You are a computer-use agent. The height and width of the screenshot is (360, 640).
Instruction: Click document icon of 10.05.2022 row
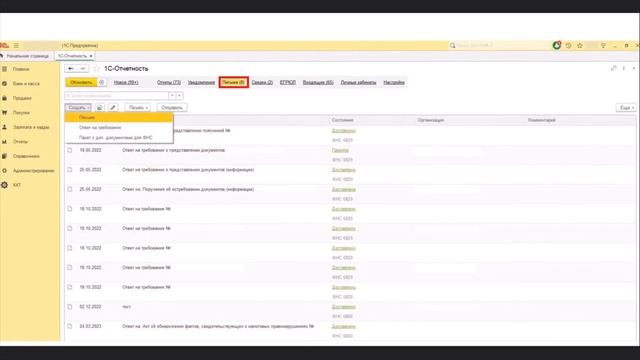[70, 150]
